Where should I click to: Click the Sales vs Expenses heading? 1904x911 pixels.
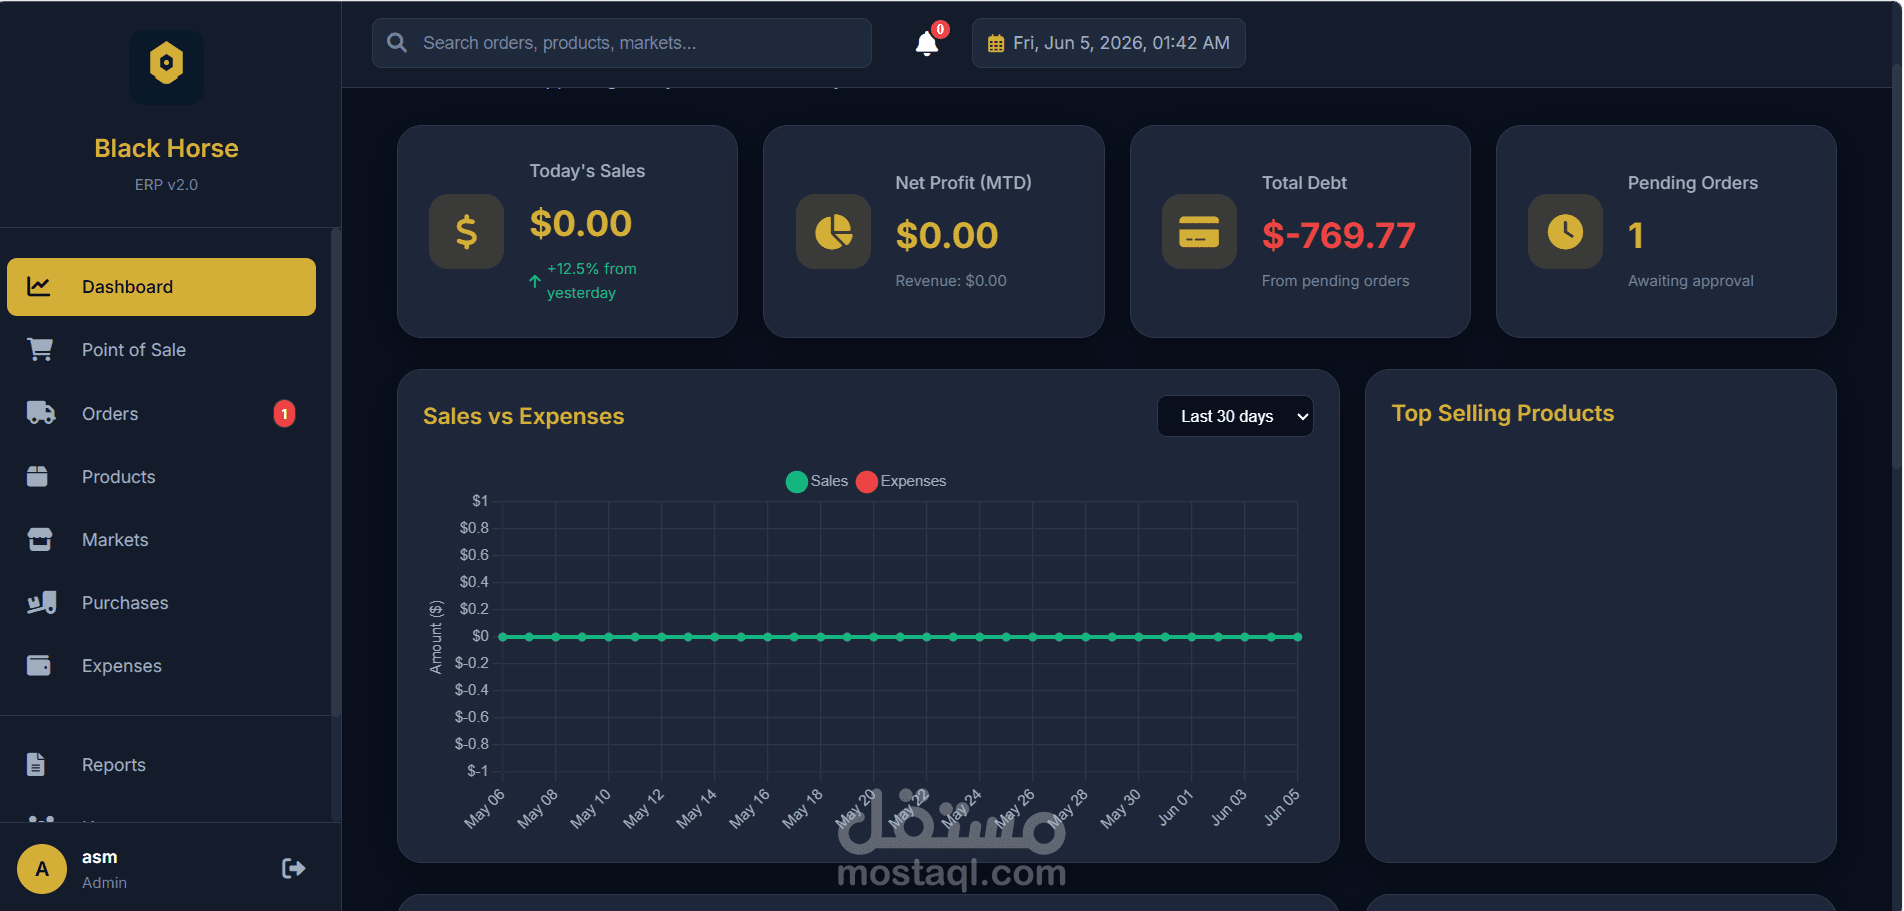click(523, 416)
